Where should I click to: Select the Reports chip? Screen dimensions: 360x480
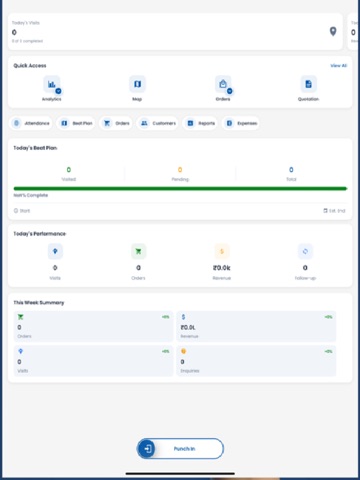pos(200,123)
